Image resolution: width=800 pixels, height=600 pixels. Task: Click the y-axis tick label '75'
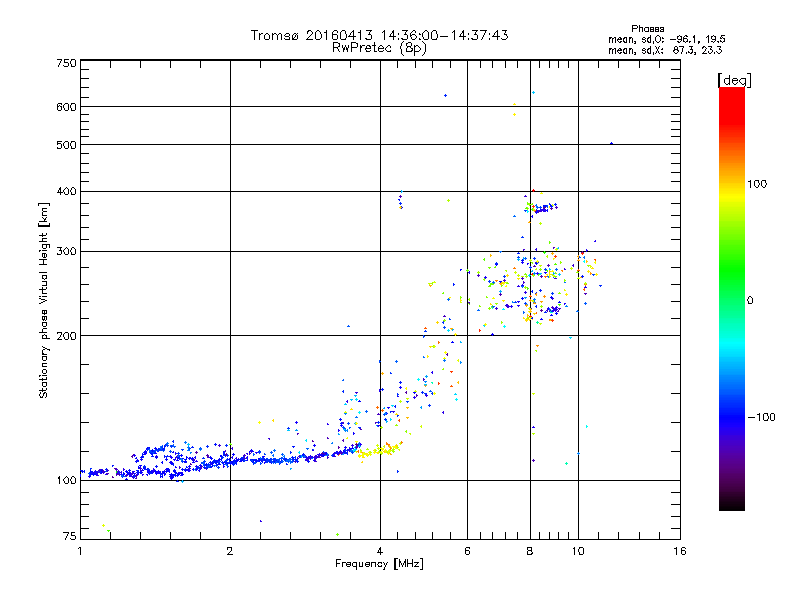[70, 536]
